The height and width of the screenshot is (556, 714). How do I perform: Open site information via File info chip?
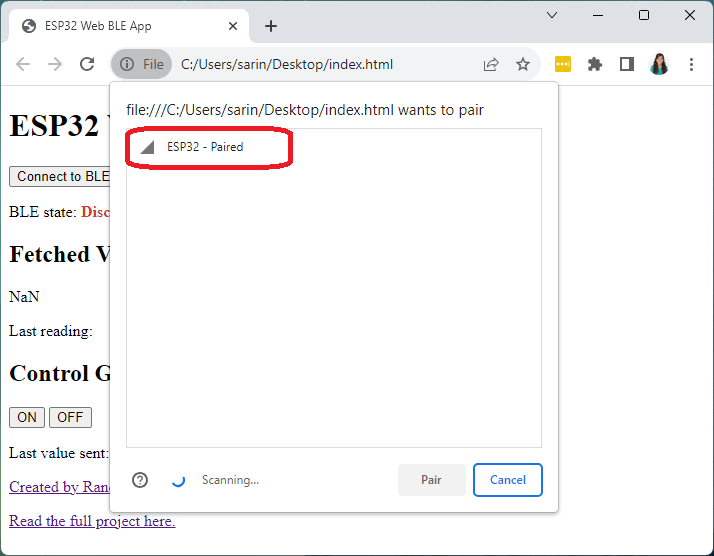pos(142,64)
